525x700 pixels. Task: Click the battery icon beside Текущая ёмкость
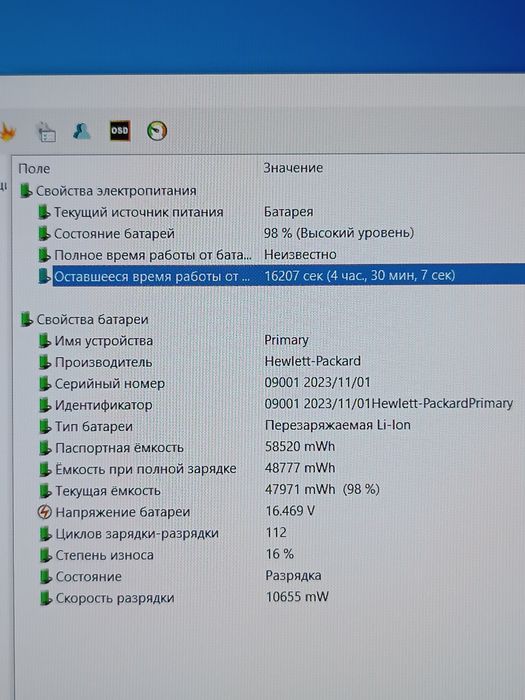pyautogui.click(x=45, y=491)
